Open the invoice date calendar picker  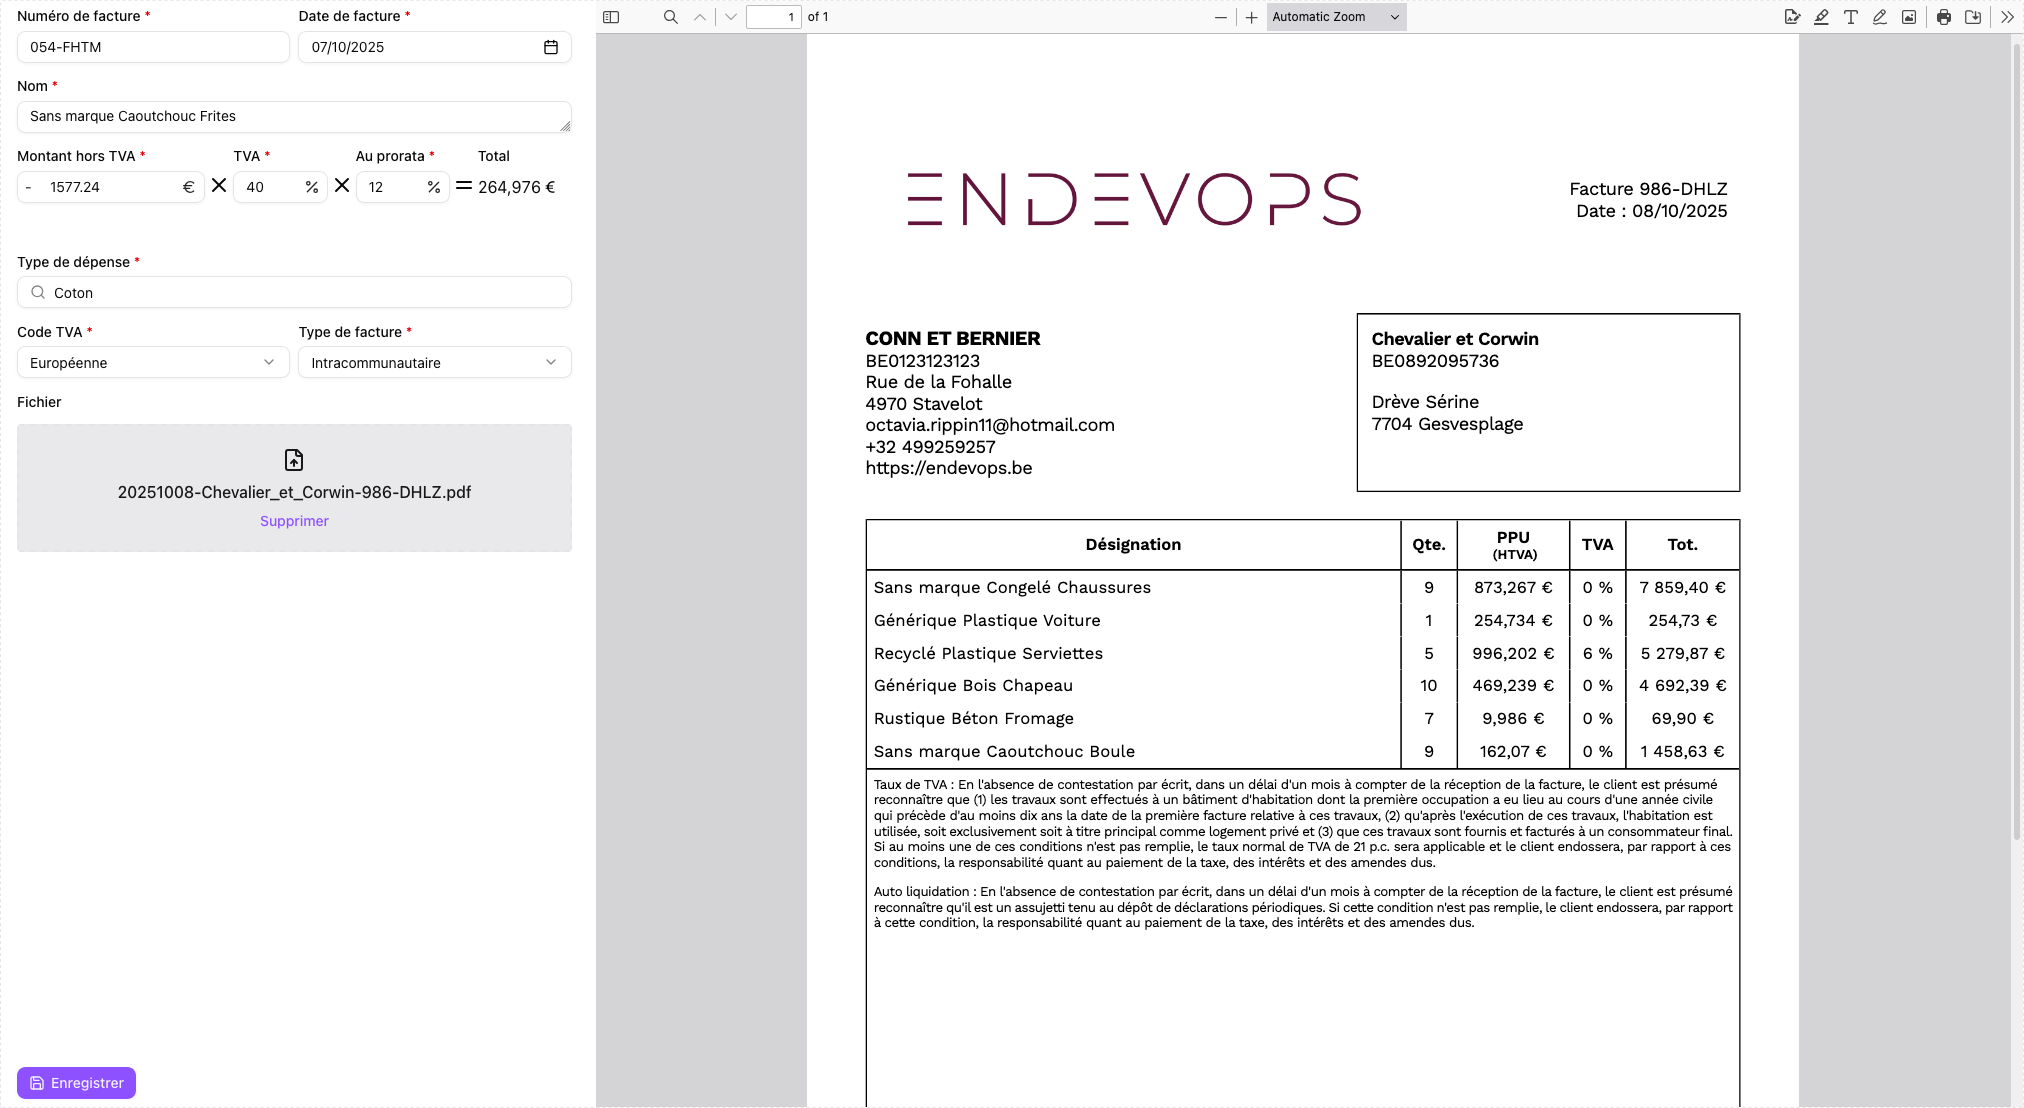[x=551, y=47]
